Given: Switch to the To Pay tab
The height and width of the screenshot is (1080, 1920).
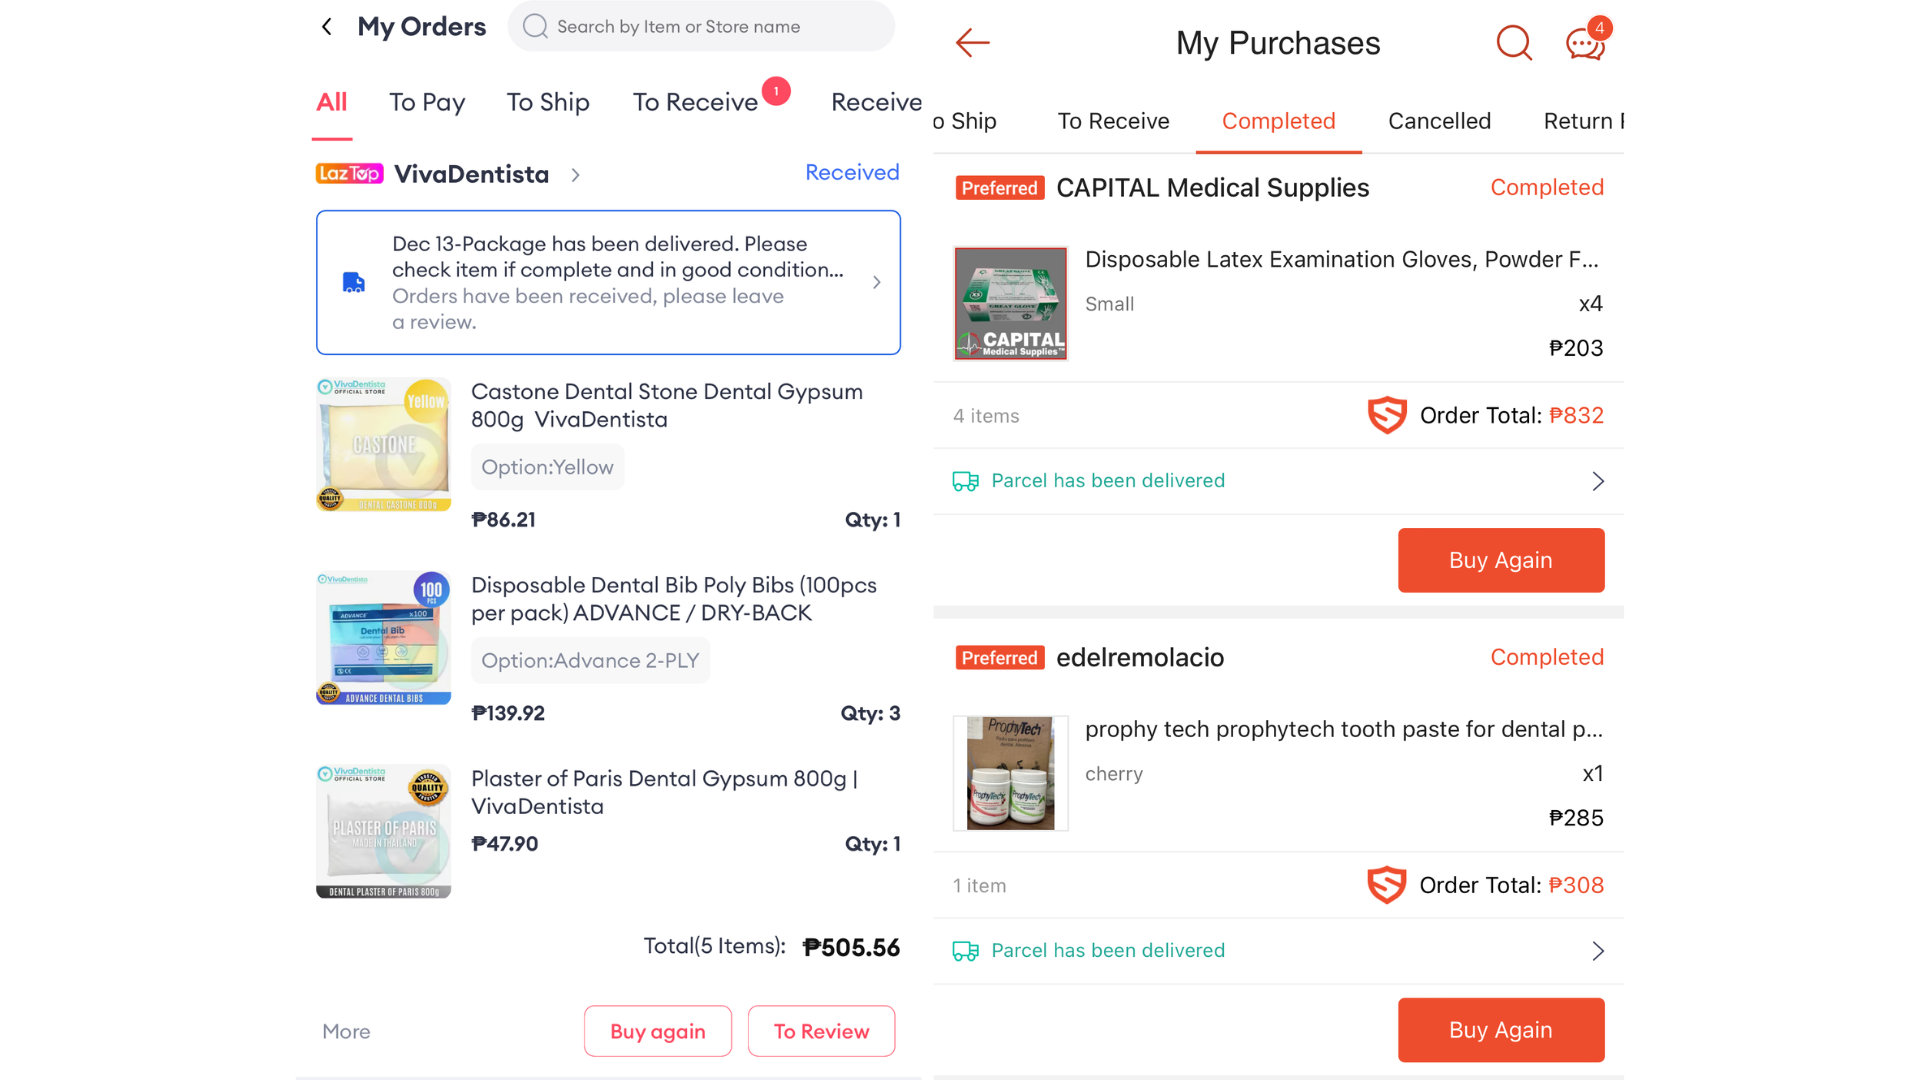Looking at the screenshot, I should (427, 102).
